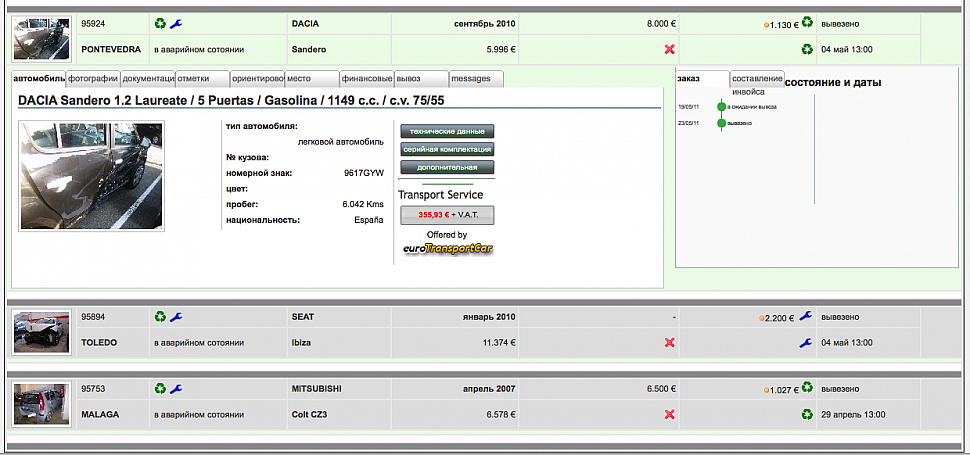
Task: Click the orange dot before 2.200 €
Action: [x=762, y=319]
